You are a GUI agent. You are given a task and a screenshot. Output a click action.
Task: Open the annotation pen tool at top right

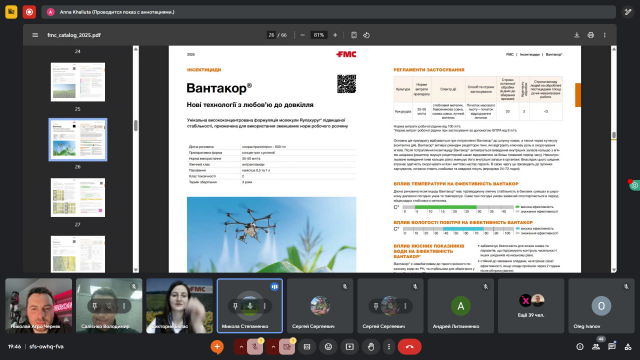click(628, 12)
